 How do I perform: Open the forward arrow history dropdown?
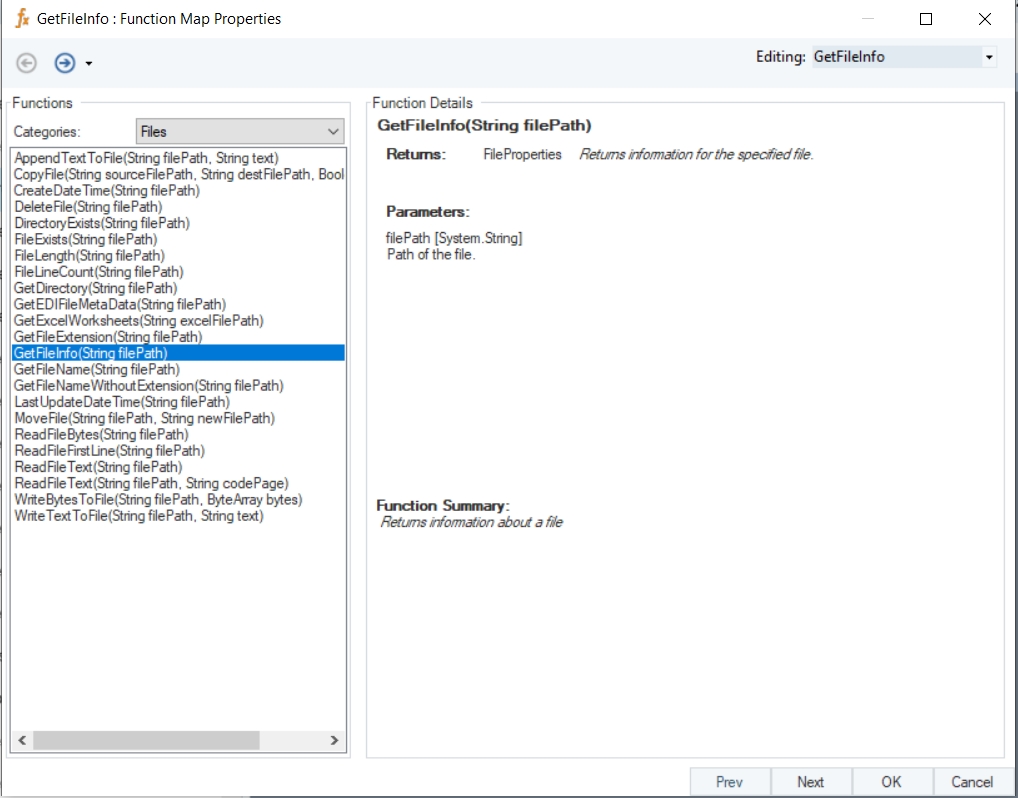tap(89, 64)
